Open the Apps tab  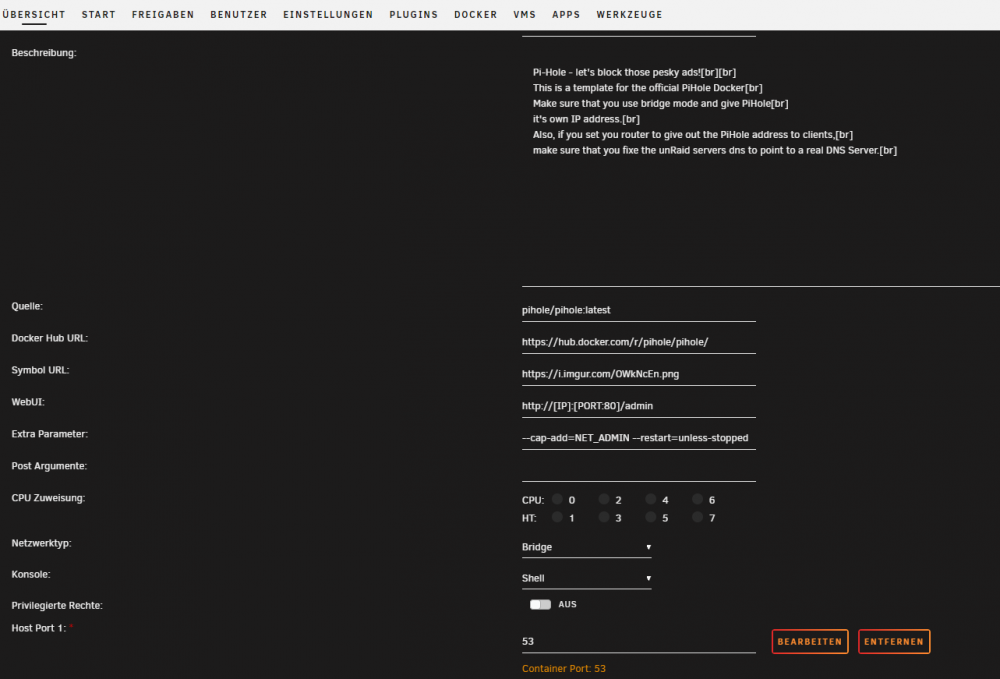pyautogui.click(x=566, y=14)
